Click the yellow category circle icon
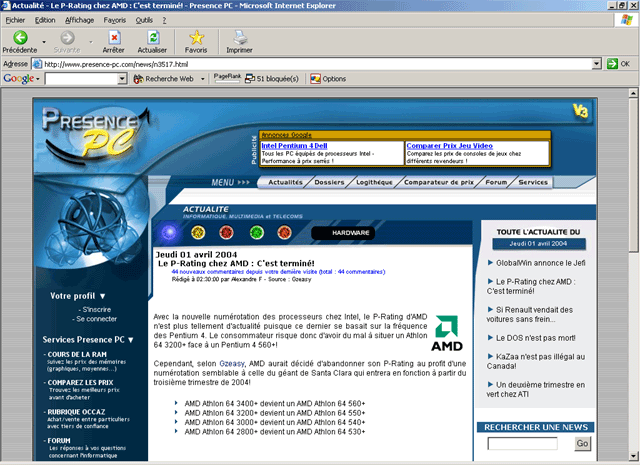The image size is (640, 465). 198,233
